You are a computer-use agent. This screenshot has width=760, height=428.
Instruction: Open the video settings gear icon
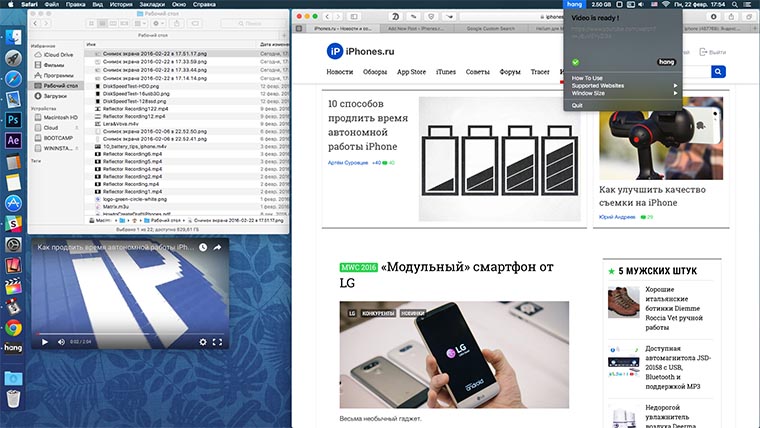point(203,342)
